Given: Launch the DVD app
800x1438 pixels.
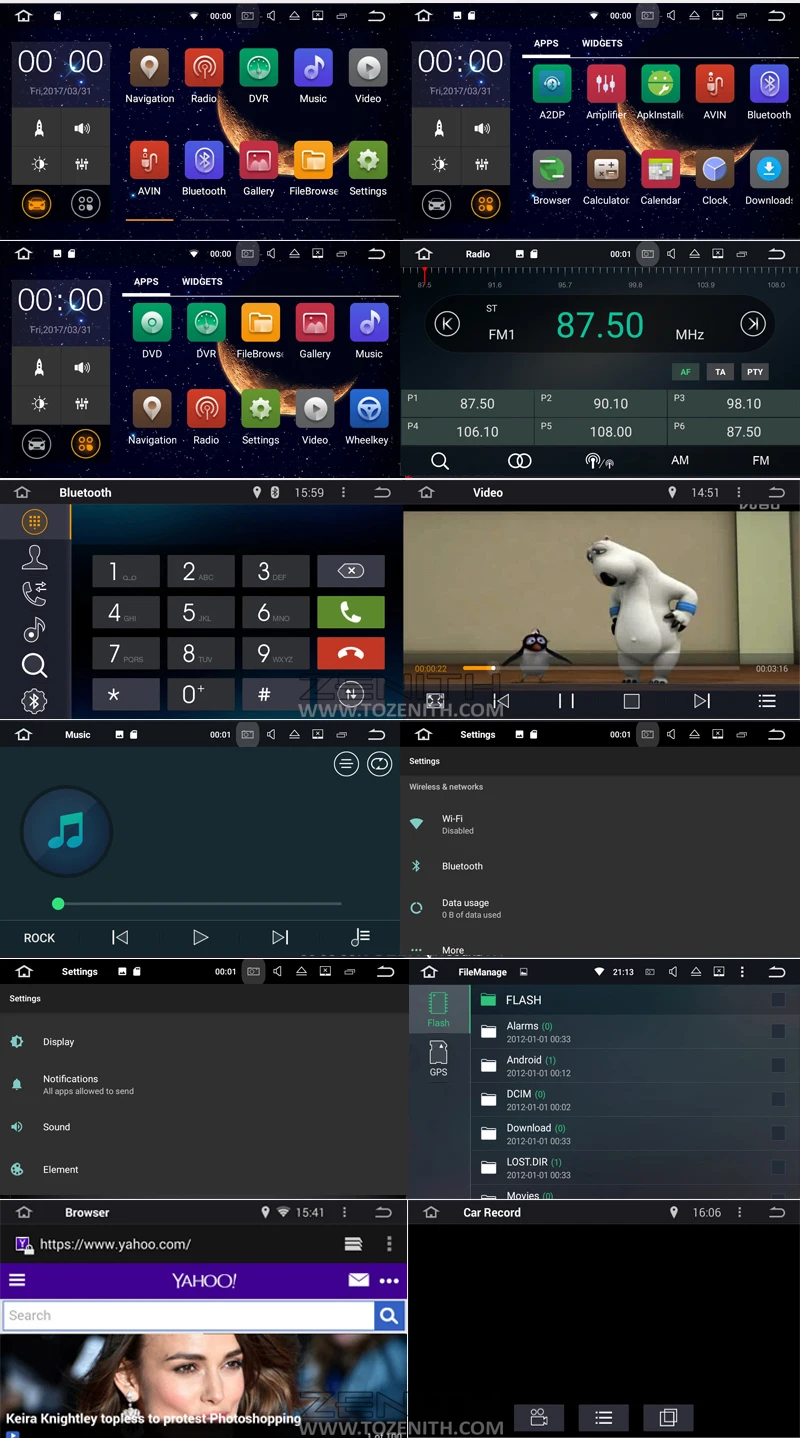Looking at the screenshot, I should (x=152, y=323).
